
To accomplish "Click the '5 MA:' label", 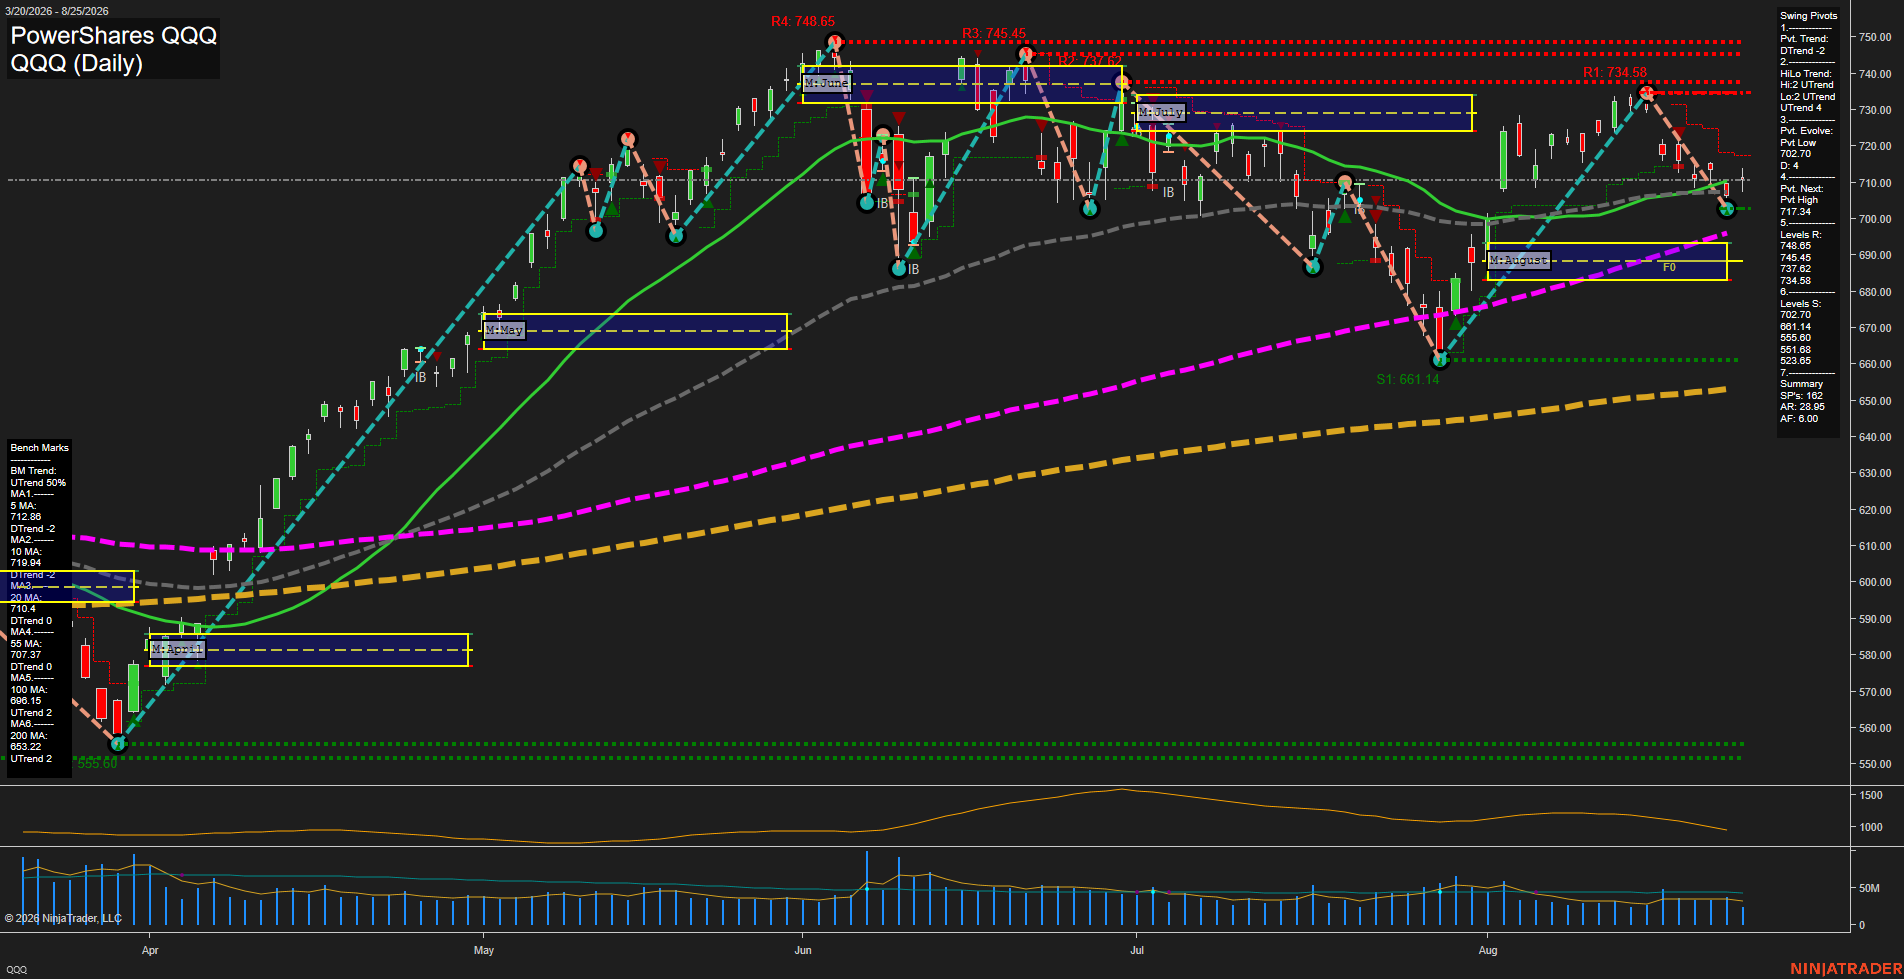I will [23, 506].
